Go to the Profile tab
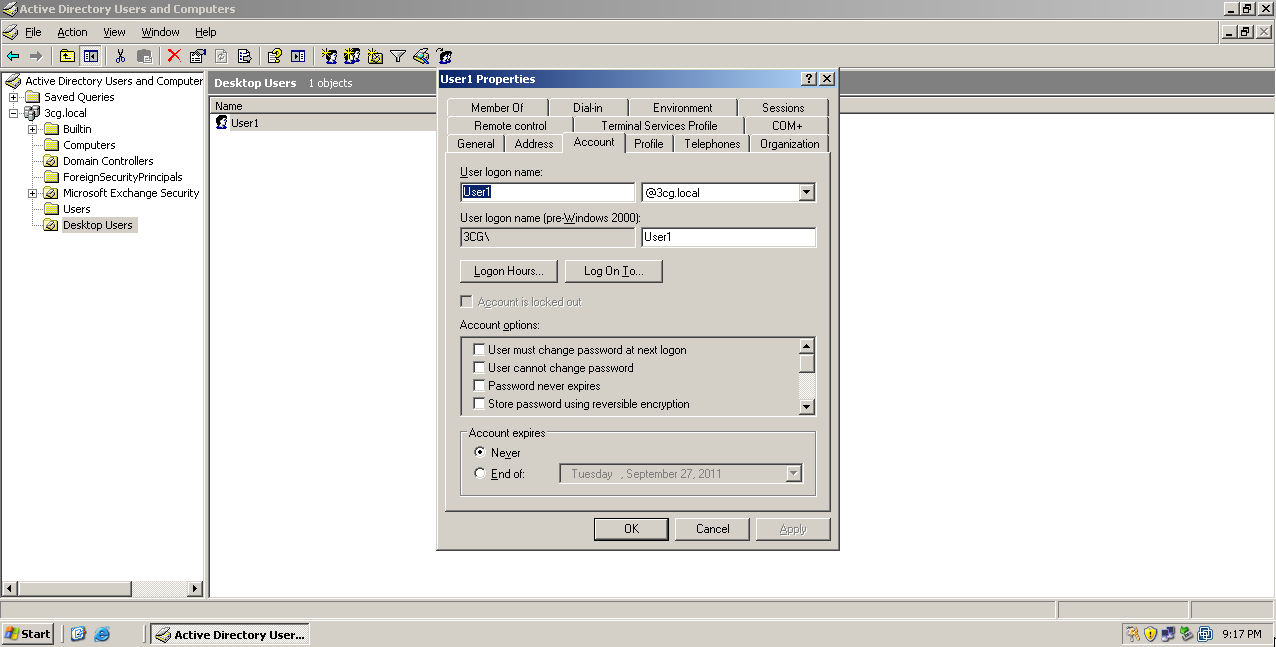 pyautogui.click(x=649, y=144)
